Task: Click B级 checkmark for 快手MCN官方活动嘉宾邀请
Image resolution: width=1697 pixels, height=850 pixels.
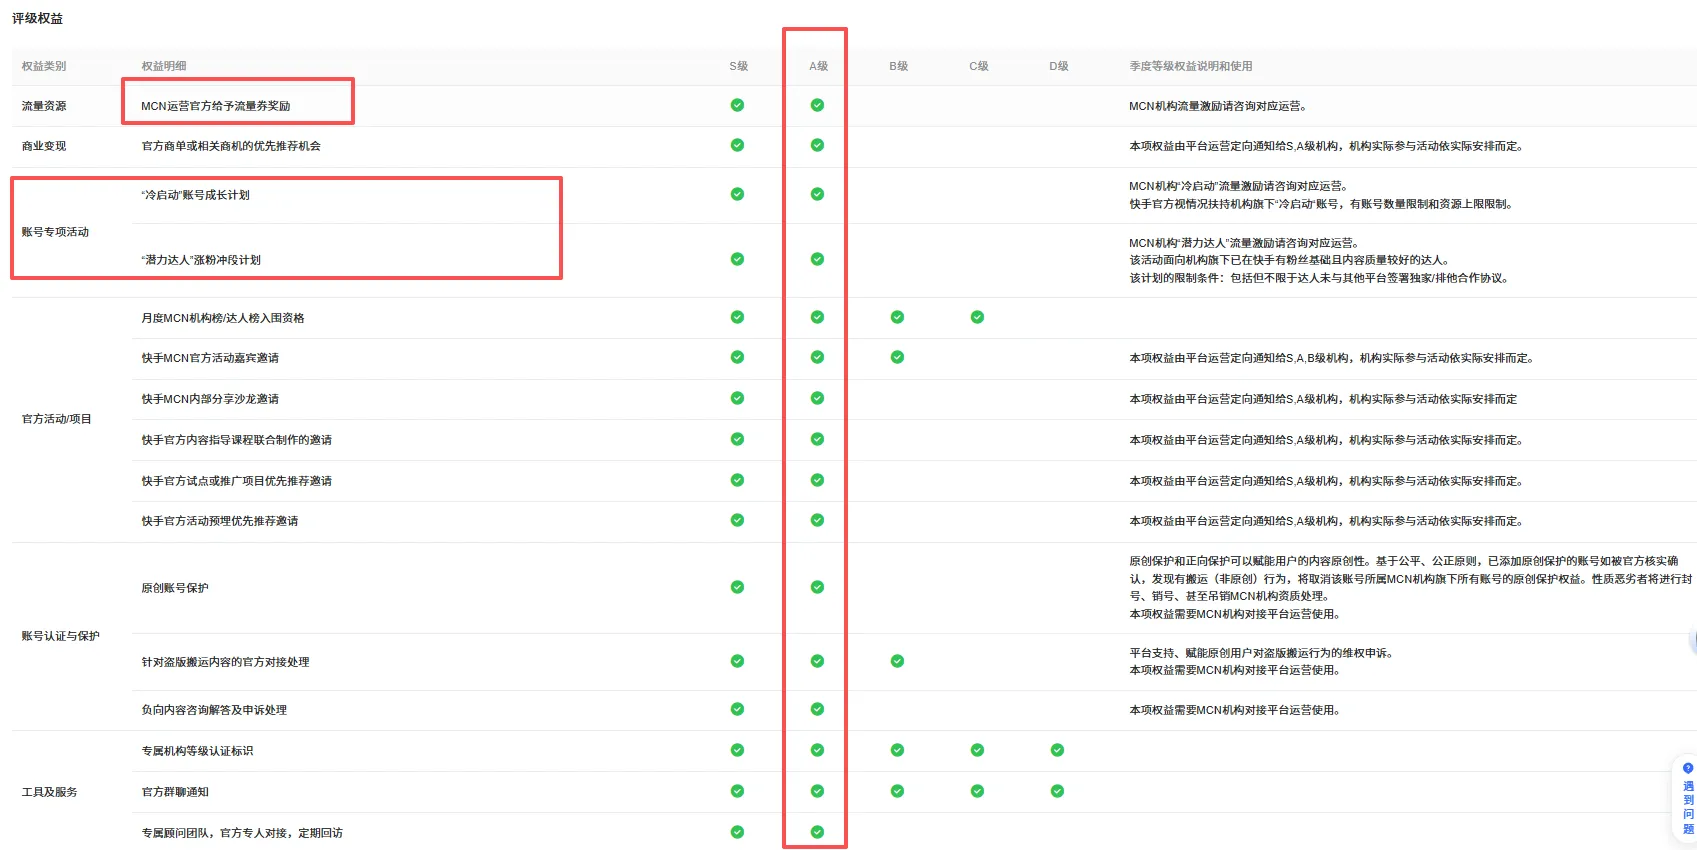Action: point(897,357)
